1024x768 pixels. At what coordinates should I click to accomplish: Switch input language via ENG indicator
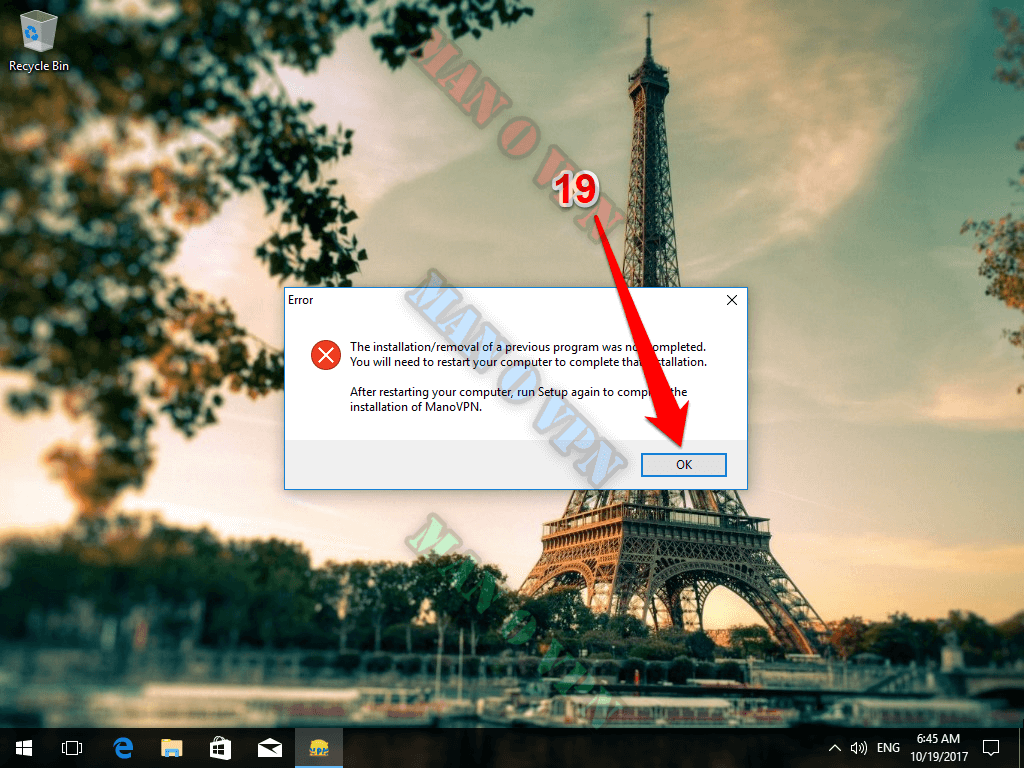coord(888,748)
